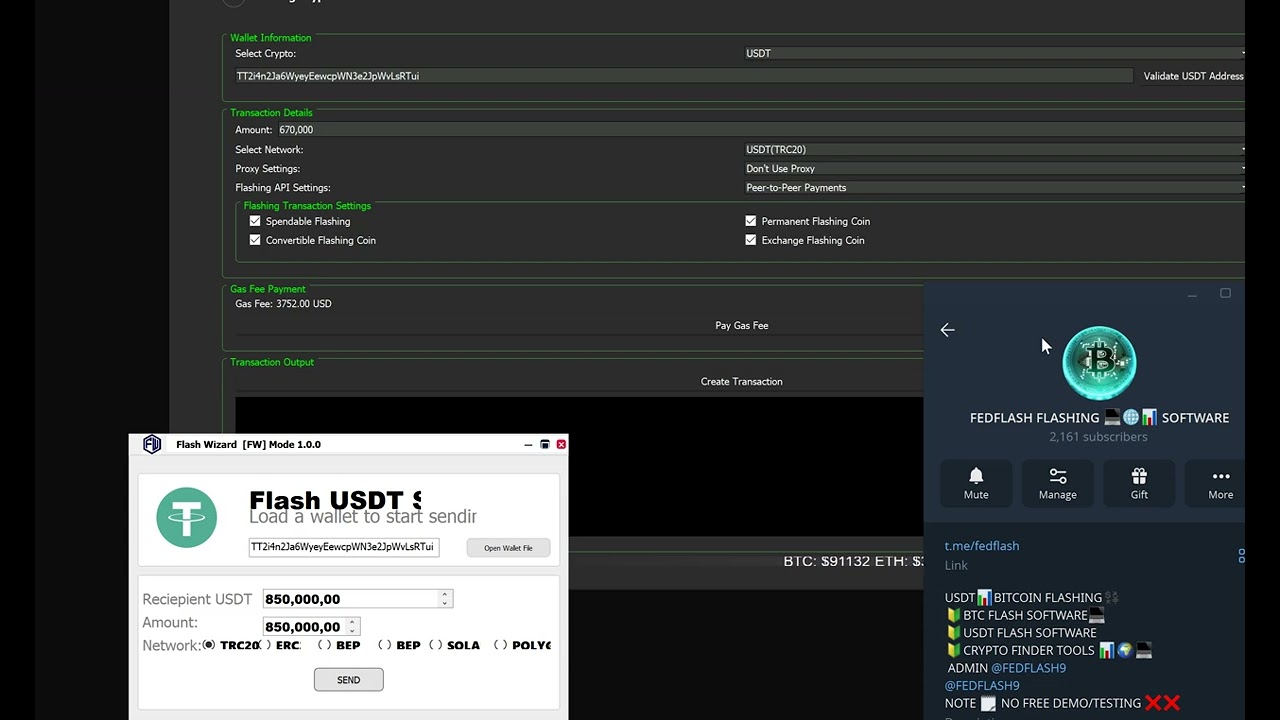Screen dimensions: 1280x720
Task: Toggle Permanent Flashing Coin checkbox
Action: click(x=751, y=221)
